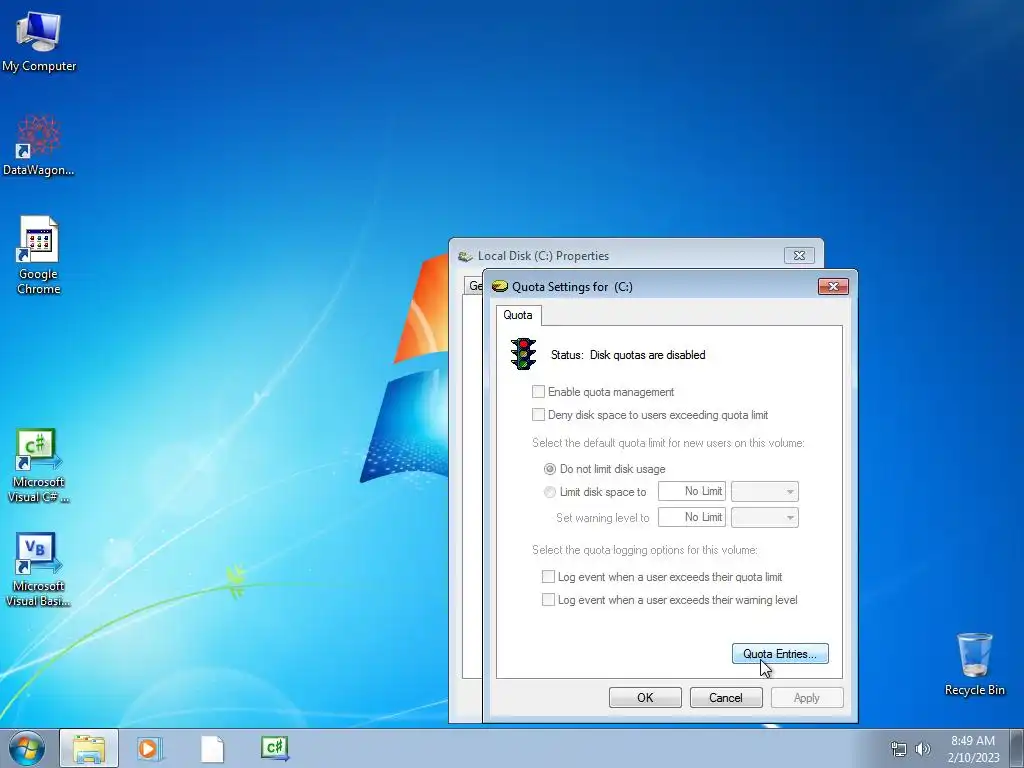
Task: Close the Local Disk (C:) Properties window
Action: [799, 255]
